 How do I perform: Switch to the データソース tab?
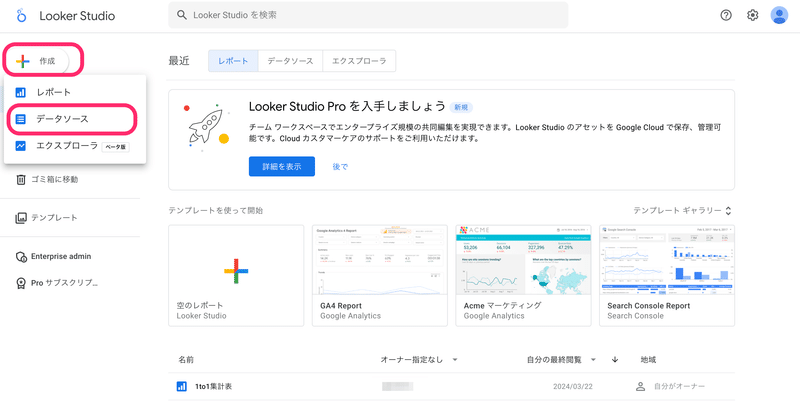(x=290, y=61)
